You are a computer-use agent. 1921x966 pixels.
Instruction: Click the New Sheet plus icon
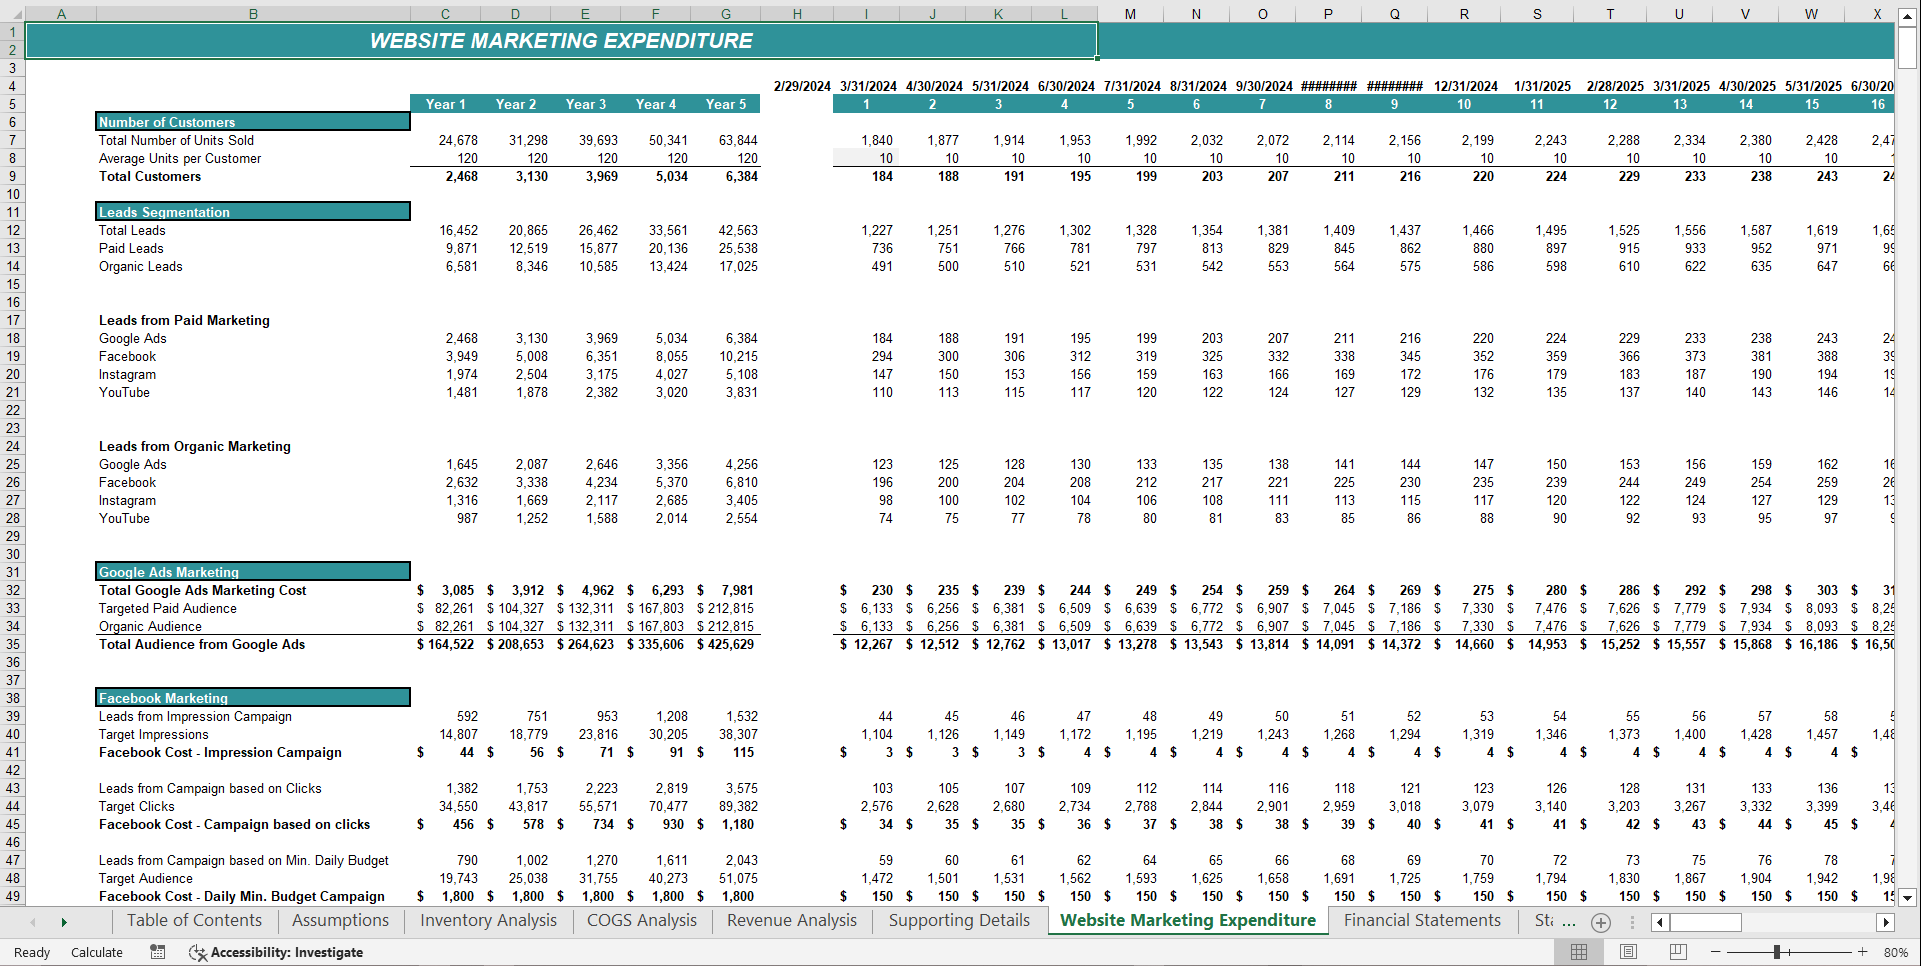(1601, 922)
